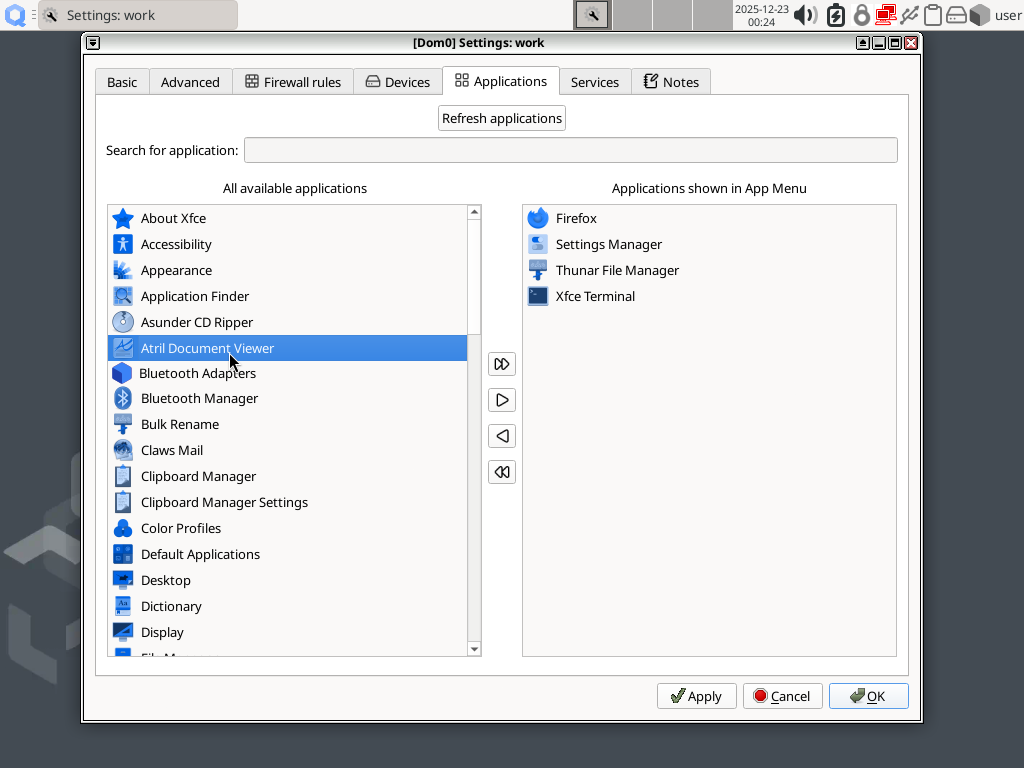Open the Devices tab

[398, 82]
